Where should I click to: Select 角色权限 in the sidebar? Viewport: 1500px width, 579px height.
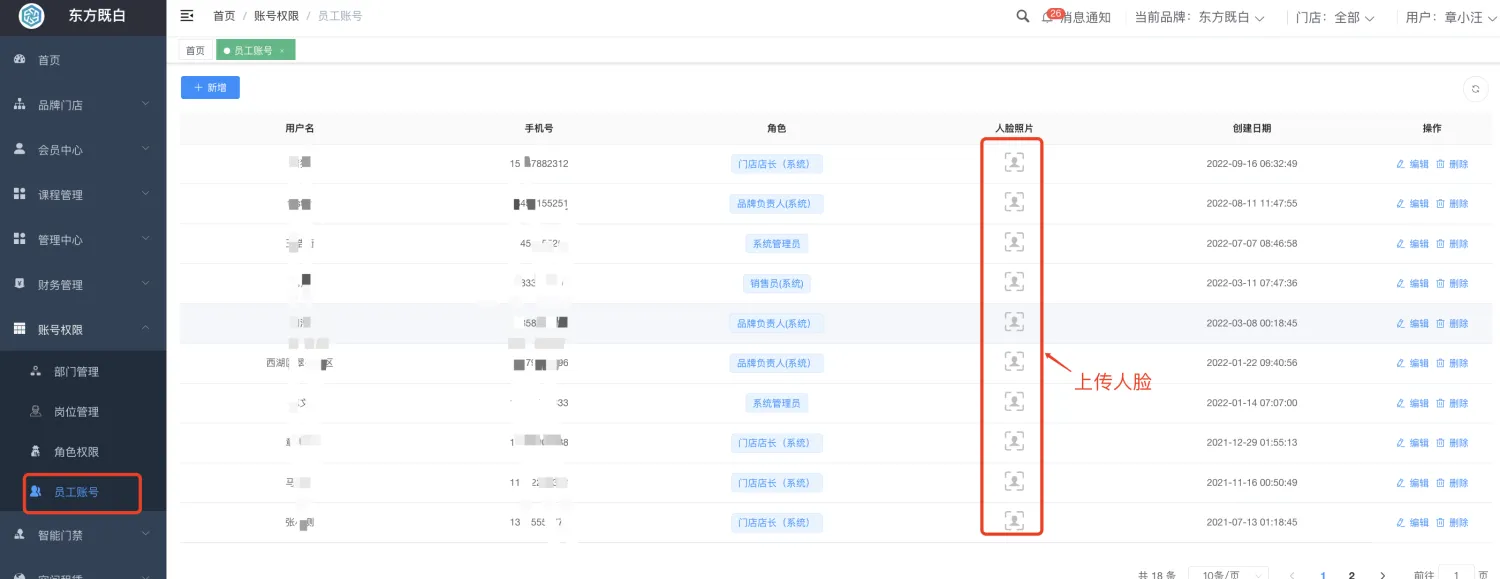point(76,452)
